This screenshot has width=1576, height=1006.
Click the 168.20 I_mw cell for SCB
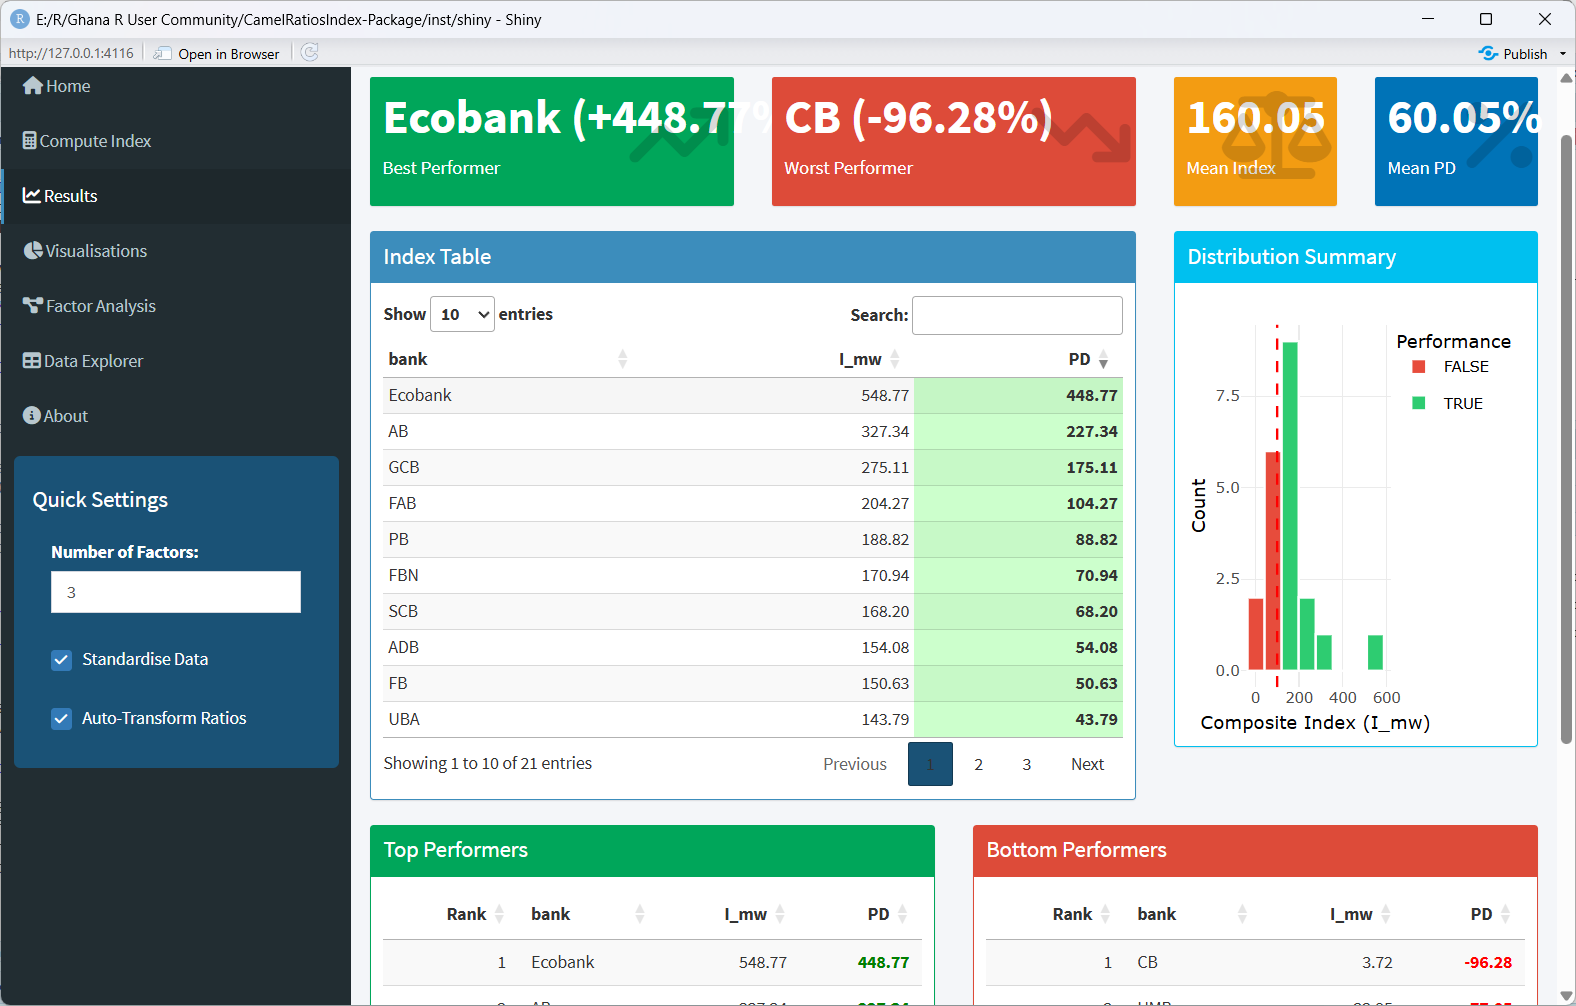885,611
